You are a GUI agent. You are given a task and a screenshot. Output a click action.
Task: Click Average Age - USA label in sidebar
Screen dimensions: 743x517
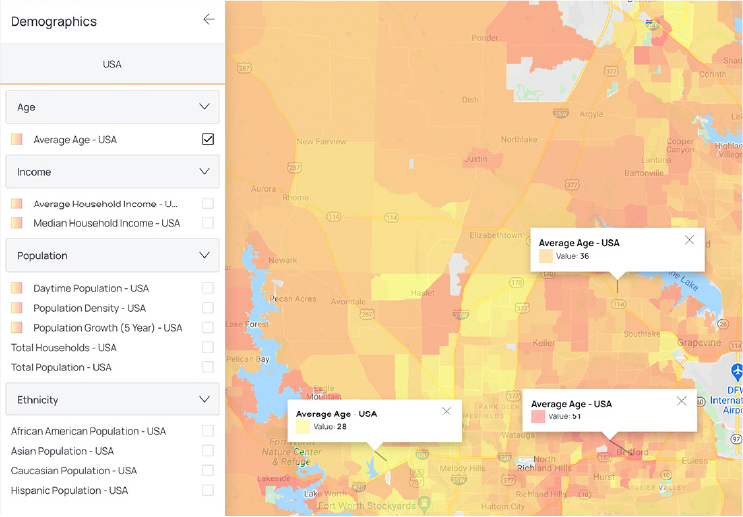(75, 140)
